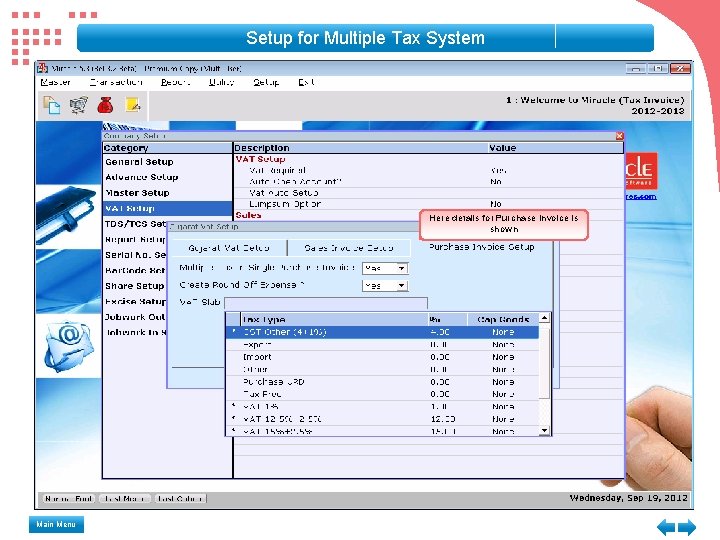This screenshot has height=540, width=720.
Task: Click Tax Type column header
Action: pos(334,319)
